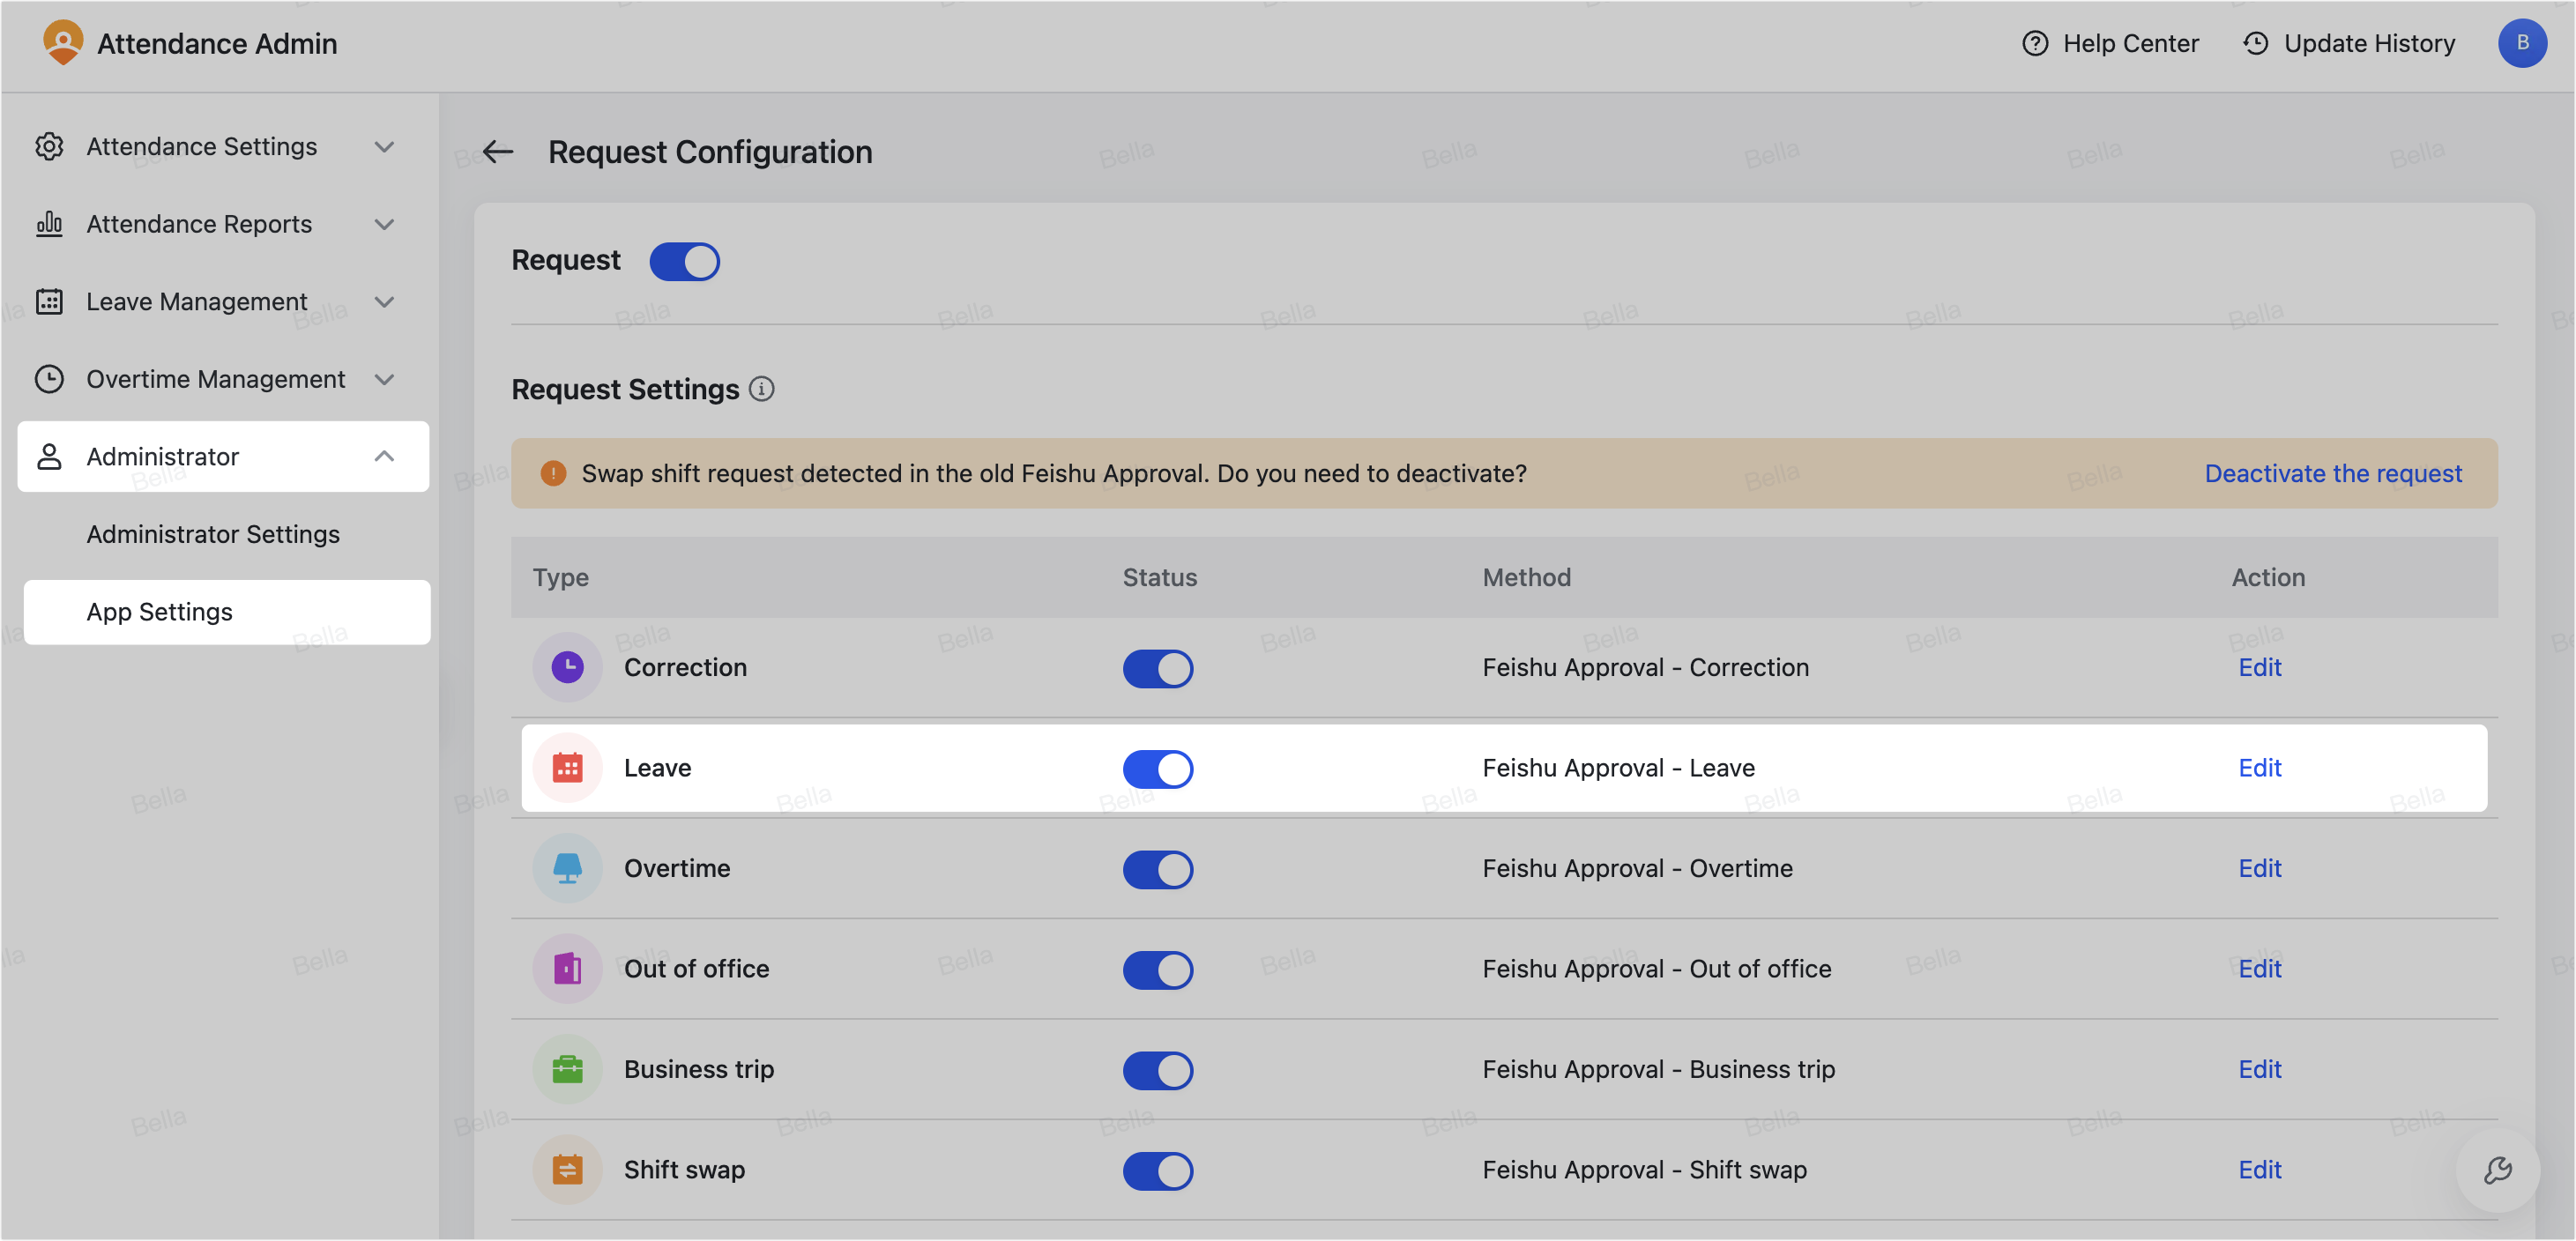Expand Attendance Reports chevron
This screenshot has width=2576, height=1241.
384,224
